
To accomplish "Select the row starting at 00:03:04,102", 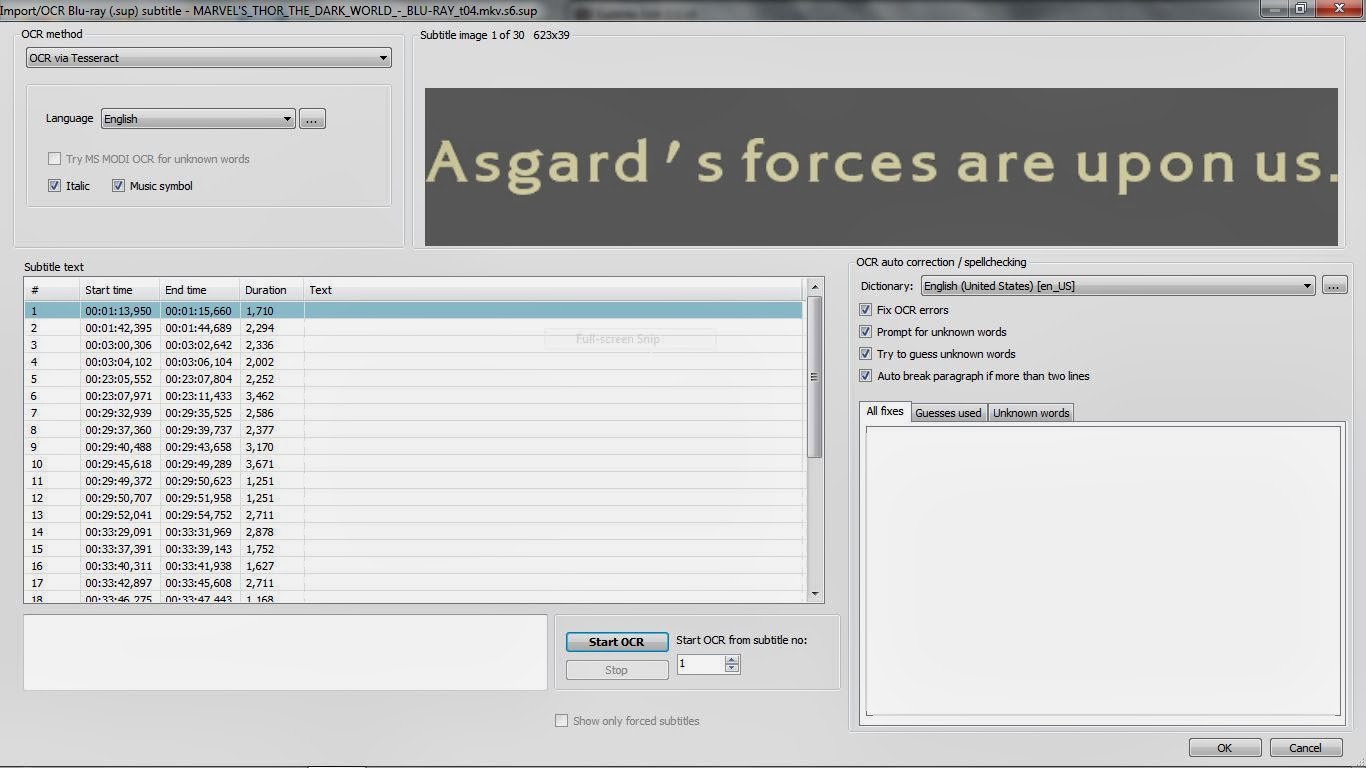I will [413, 362].
